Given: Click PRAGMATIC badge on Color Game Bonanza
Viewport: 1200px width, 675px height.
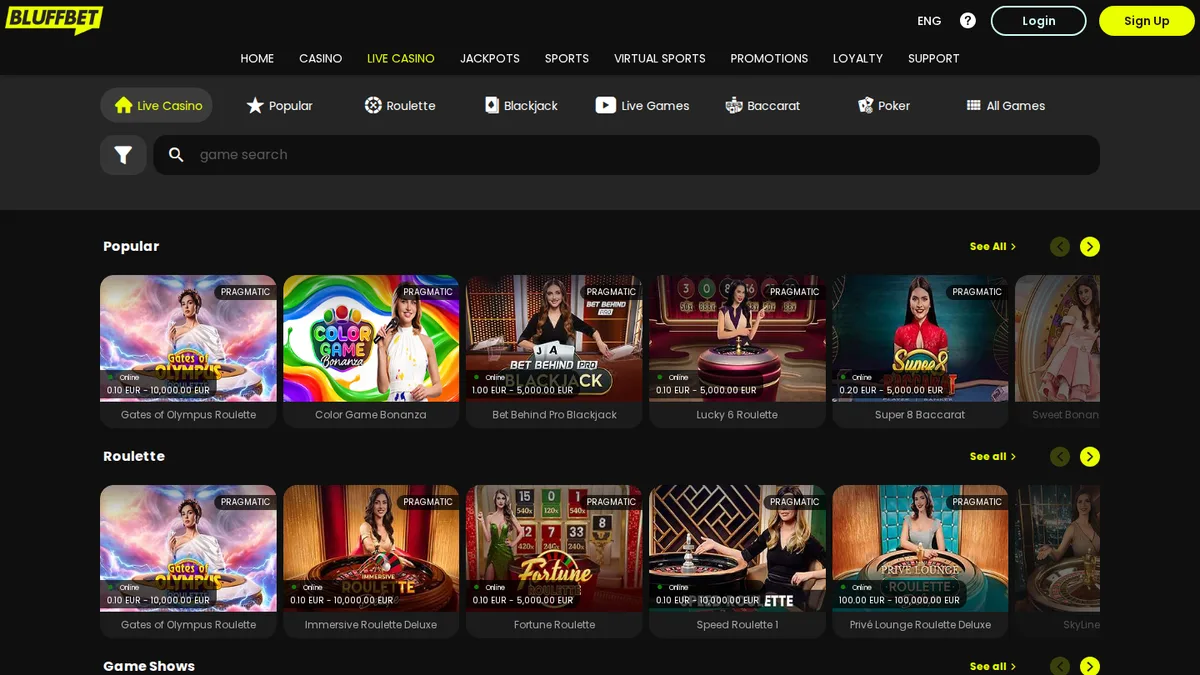Looking at the screenshot, I should pyautogui.click(x=428, y=292).
